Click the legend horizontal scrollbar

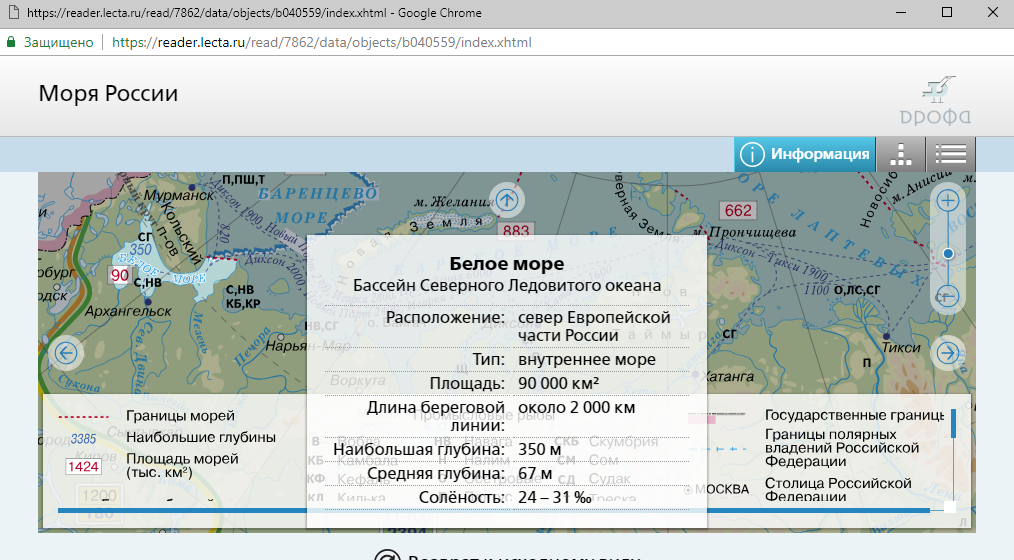pos(493,511)
